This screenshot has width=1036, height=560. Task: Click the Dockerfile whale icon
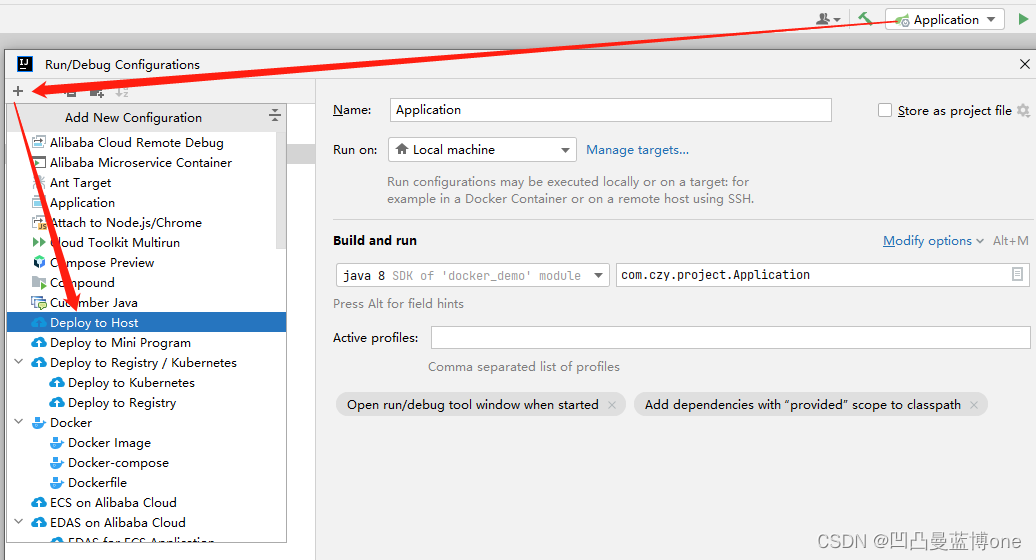[x=57, y=483]
